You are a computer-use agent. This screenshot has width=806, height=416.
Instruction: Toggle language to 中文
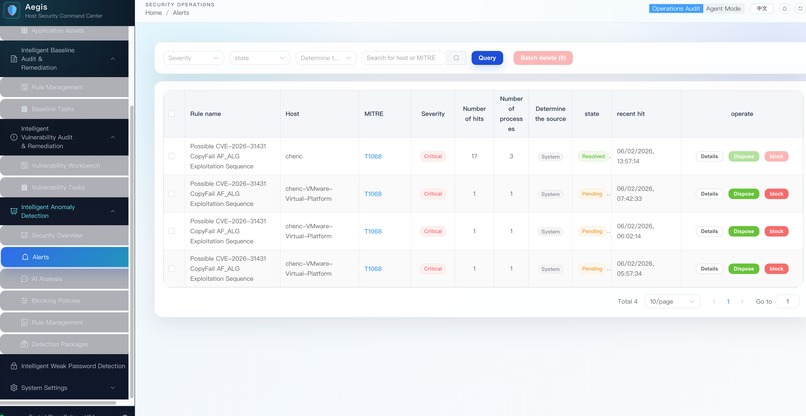(x=762, y=9)
